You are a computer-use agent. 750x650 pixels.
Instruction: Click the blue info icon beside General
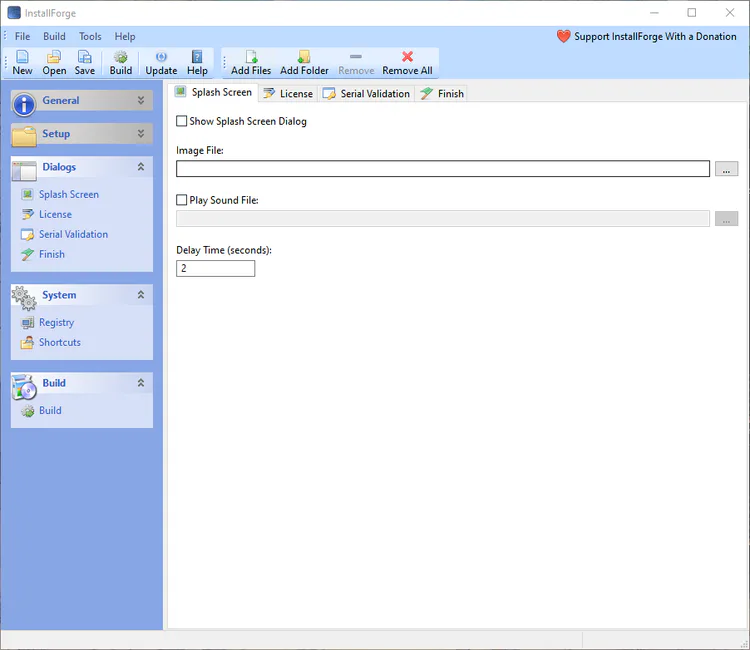click(23, 104)
